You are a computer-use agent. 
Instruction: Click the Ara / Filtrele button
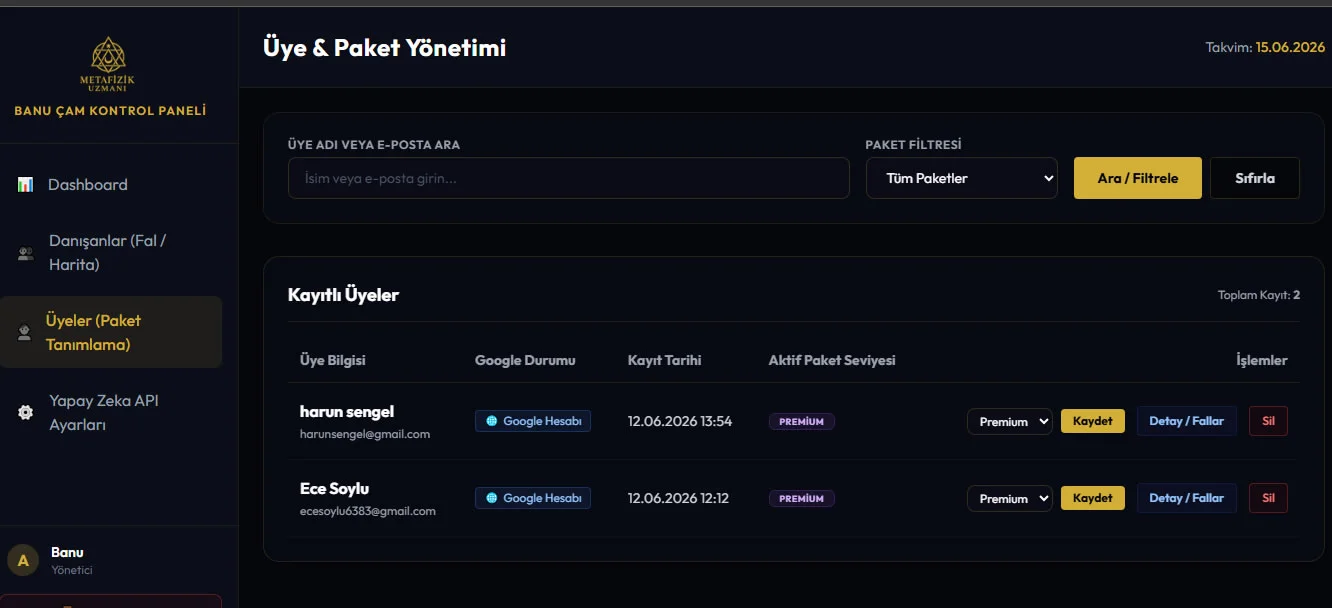(x=1138, y=178)
